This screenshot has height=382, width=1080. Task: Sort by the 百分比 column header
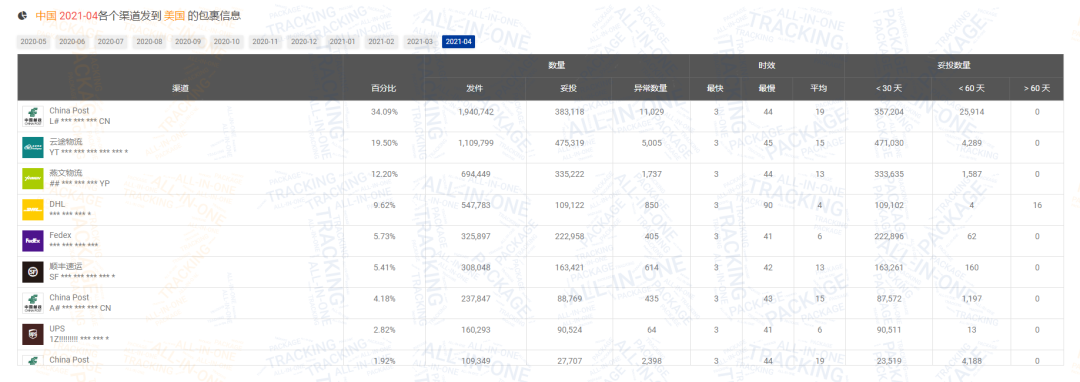[x=384, y=89]
